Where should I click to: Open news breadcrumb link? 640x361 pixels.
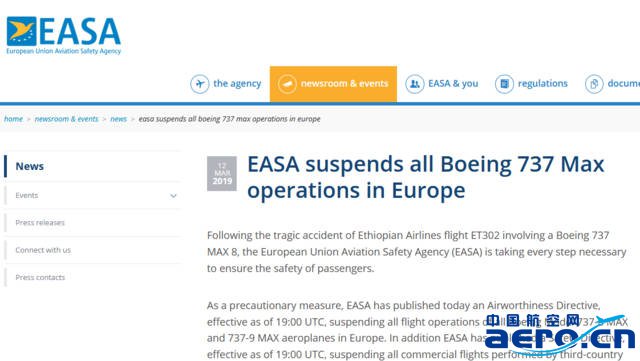point(118,119)
